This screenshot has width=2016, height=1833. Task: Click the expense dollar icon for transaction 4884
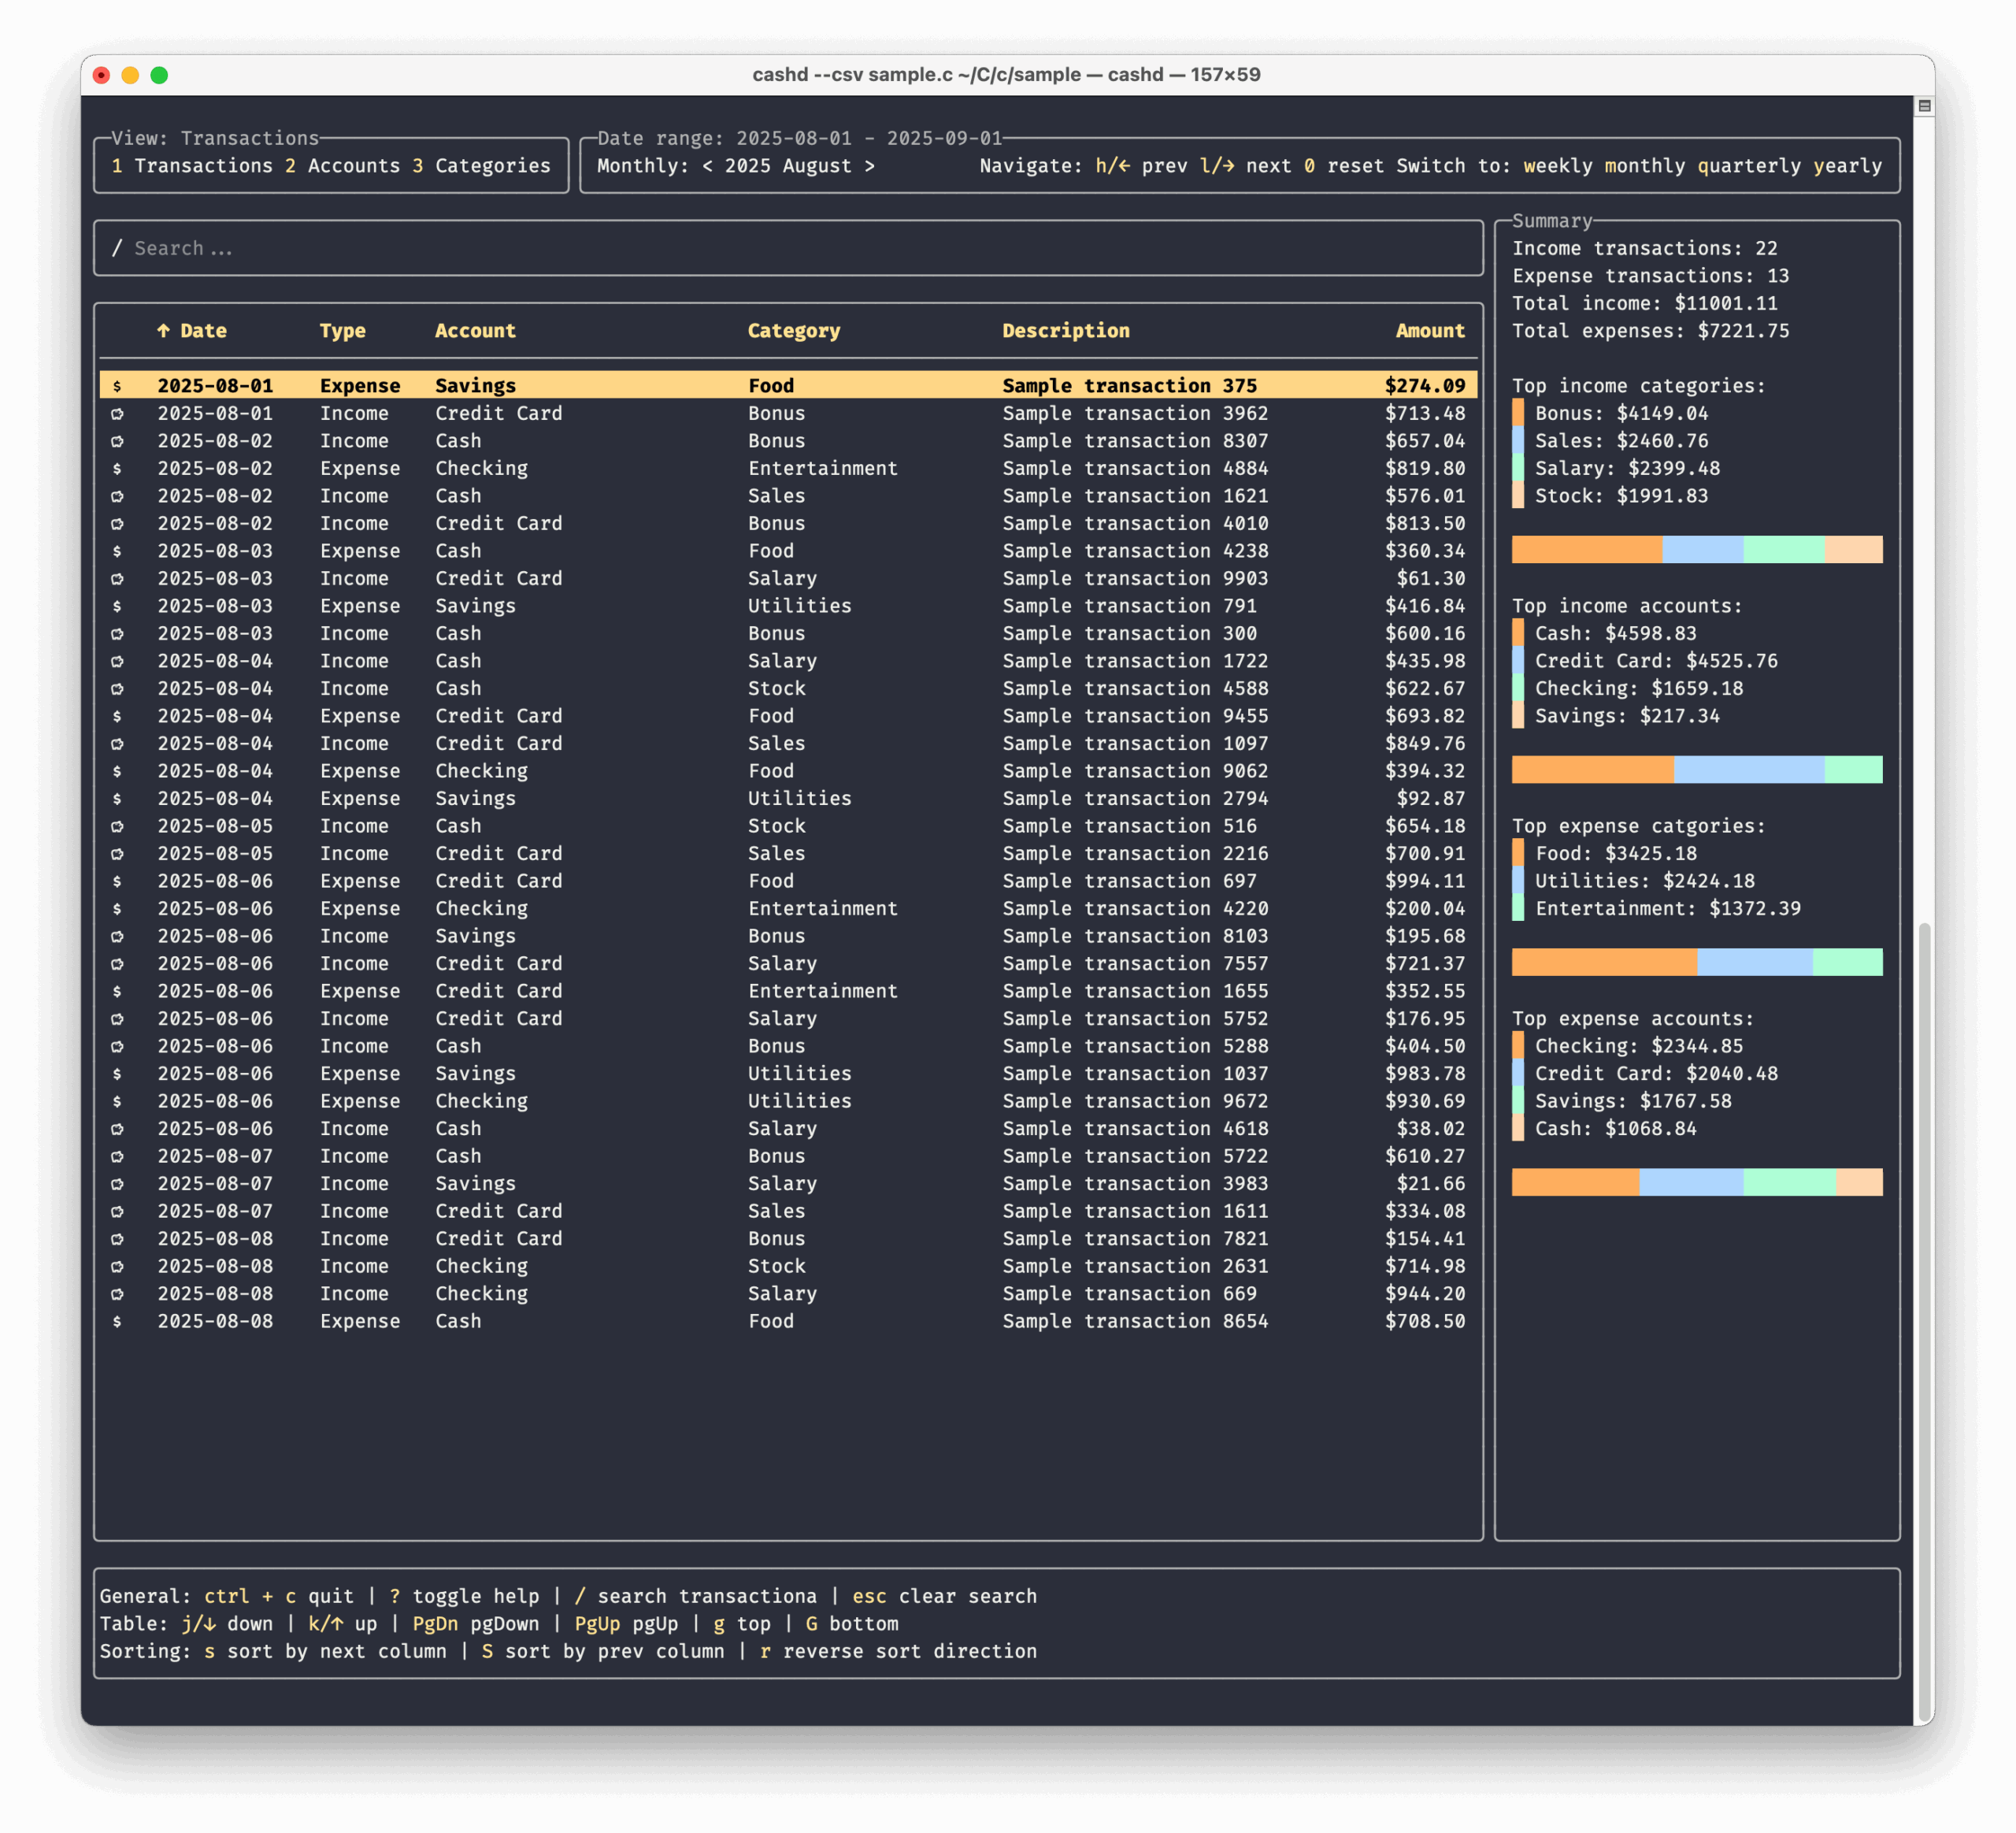coord(117,469)
